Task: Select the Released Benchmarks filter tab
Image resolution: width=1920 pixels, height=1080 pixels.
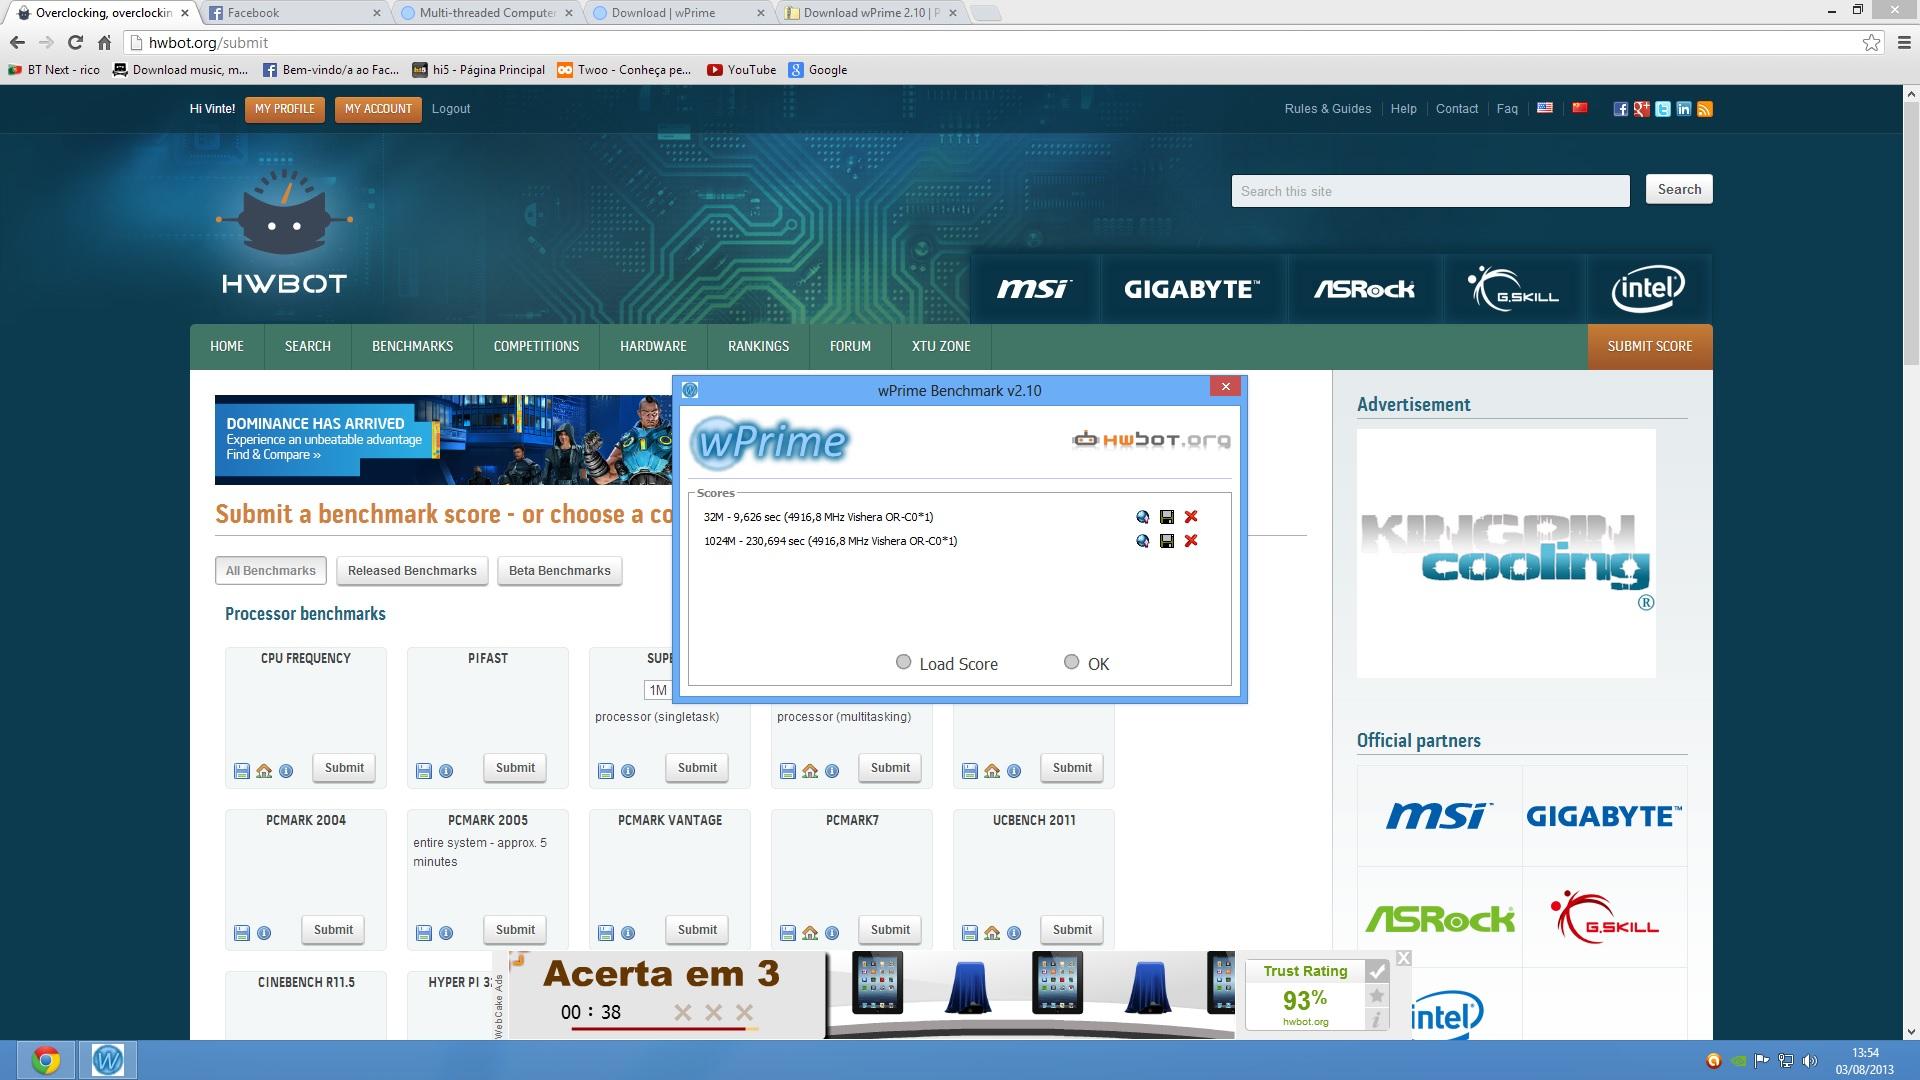Action: (412, 571)
